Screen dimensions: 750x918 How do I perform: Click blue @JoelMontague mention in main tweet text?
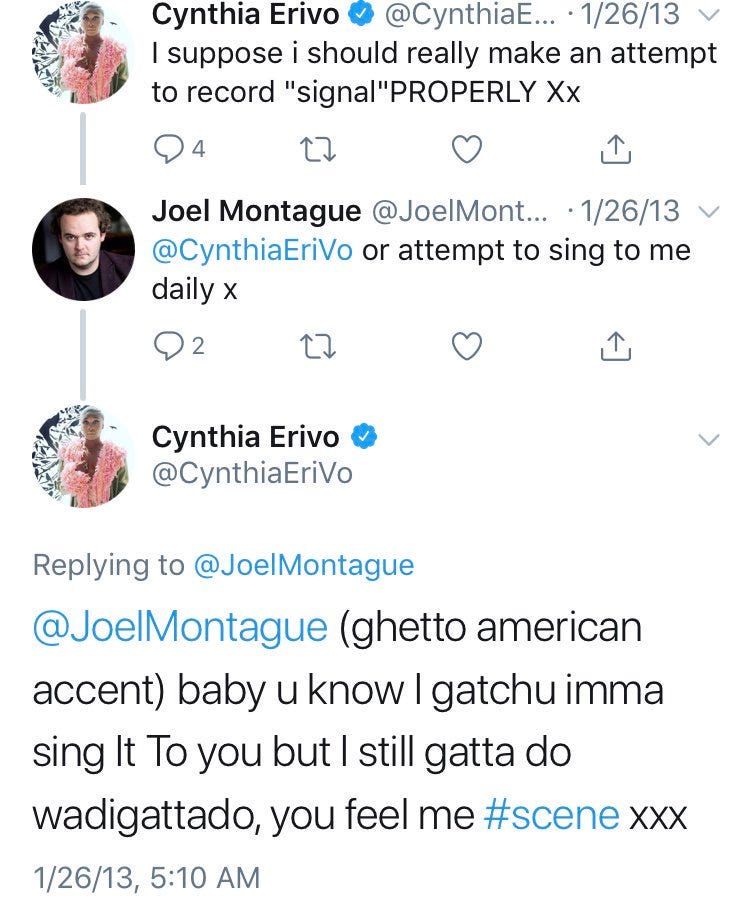180,628
